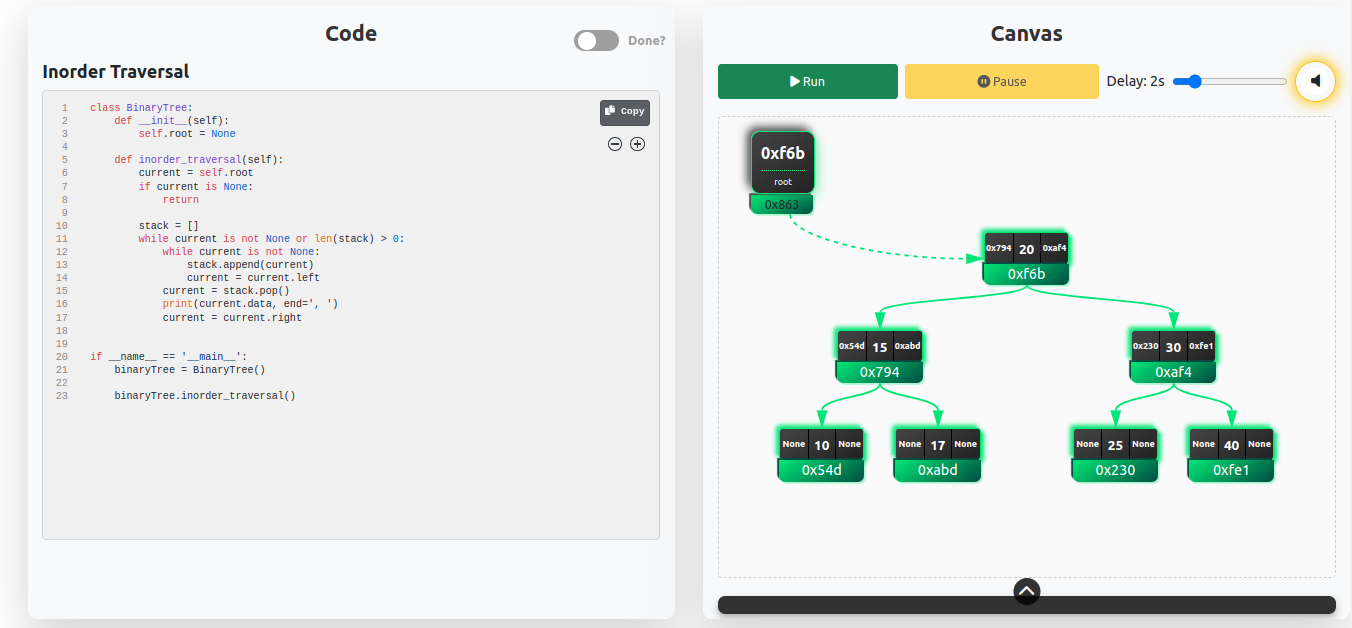
Task: Click the Code panel header
Action: pos(350,33)
